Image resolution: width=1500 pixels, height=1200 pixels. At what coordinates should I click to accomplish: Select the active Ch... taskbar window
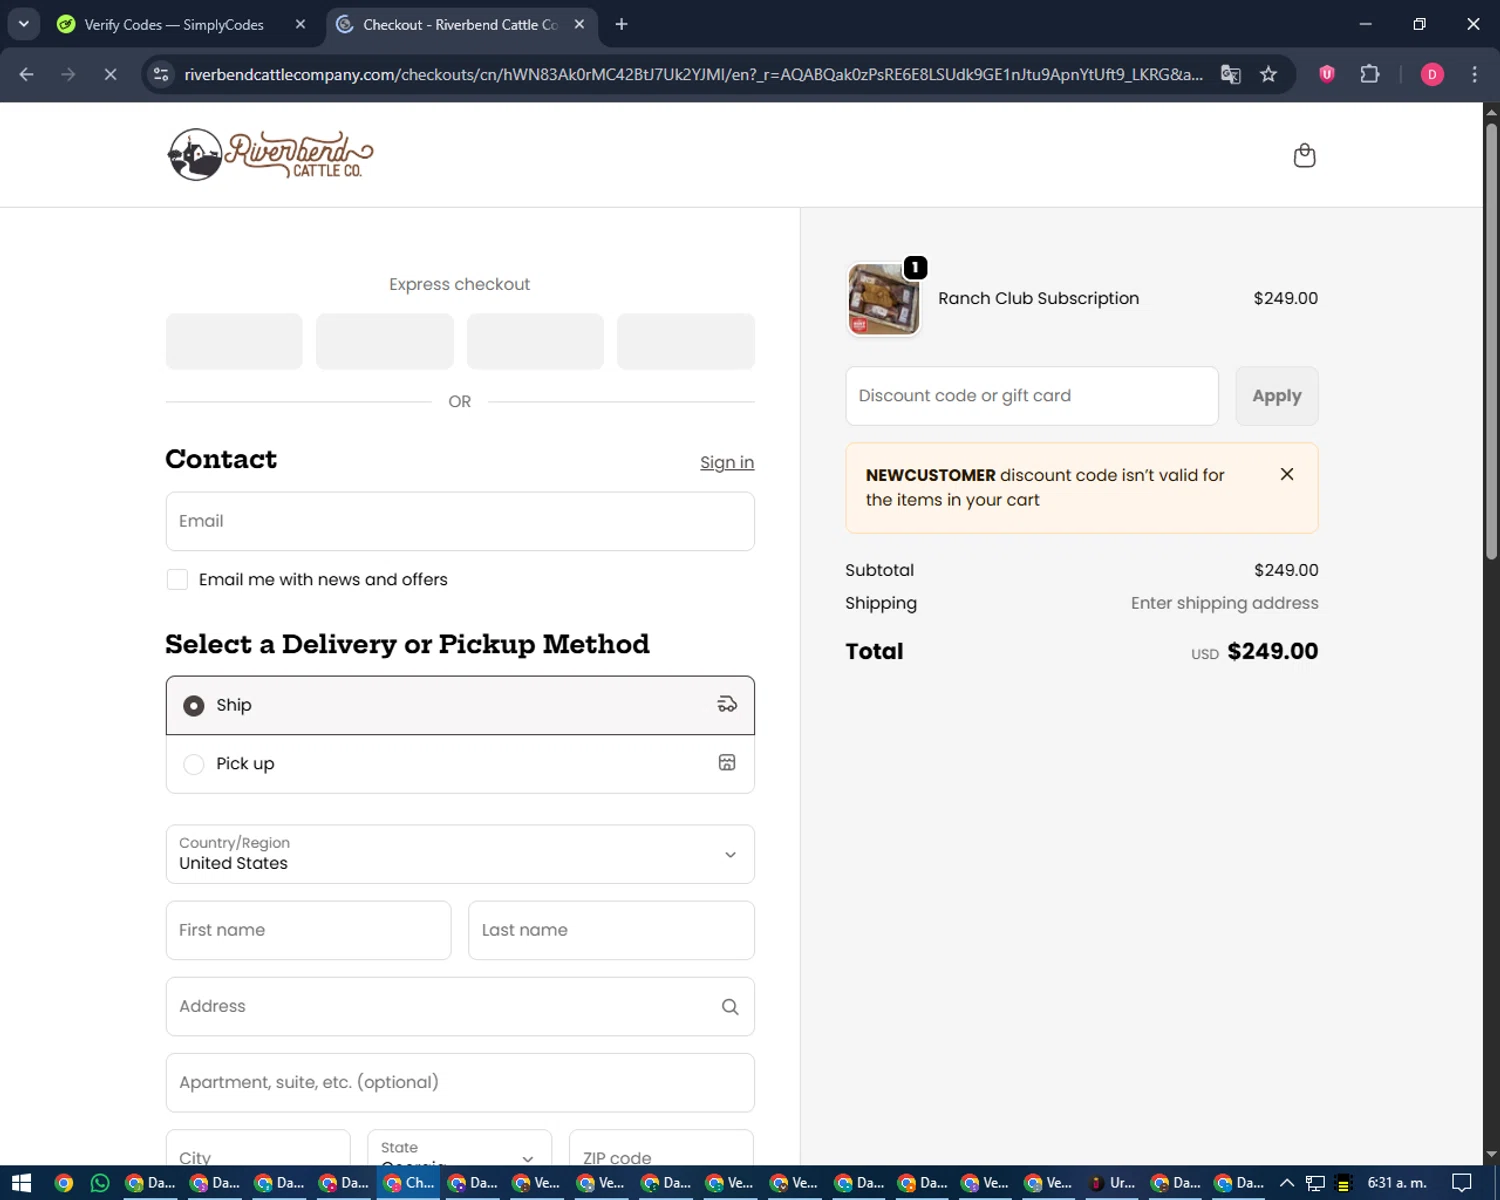[410, 1183]
